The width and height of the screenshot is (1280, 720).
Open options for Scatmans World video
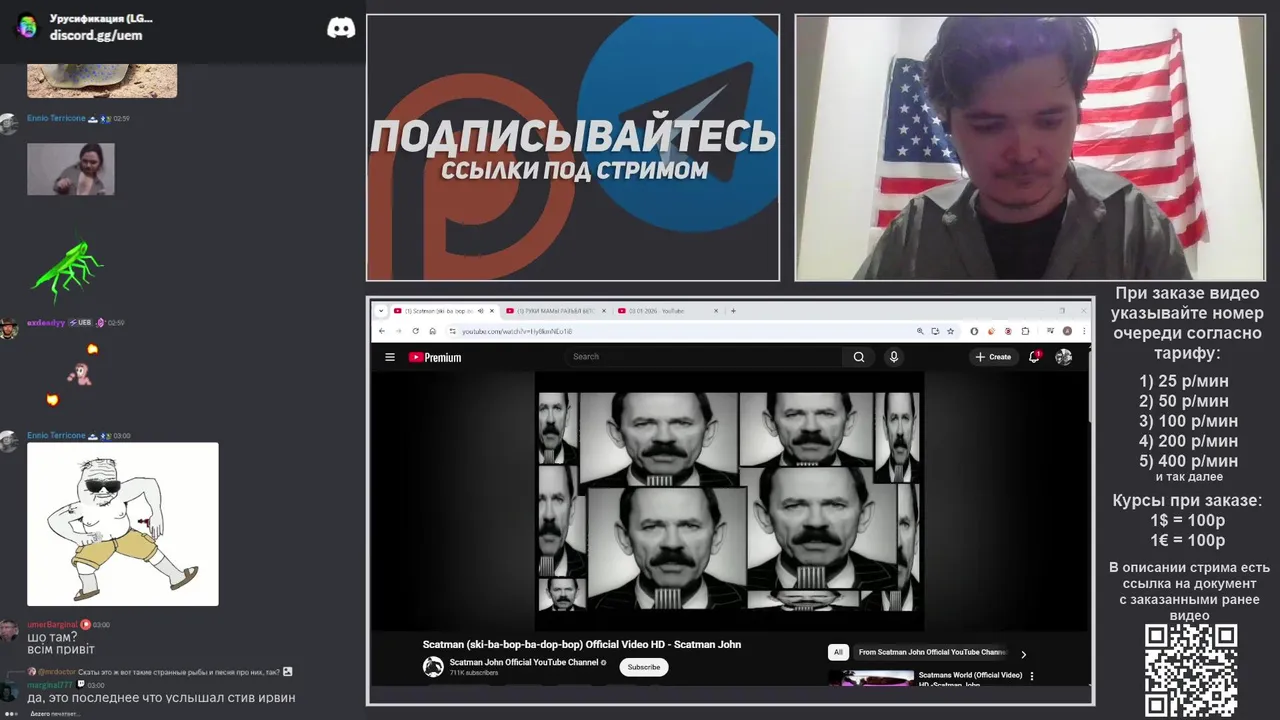pos(1032,676)
